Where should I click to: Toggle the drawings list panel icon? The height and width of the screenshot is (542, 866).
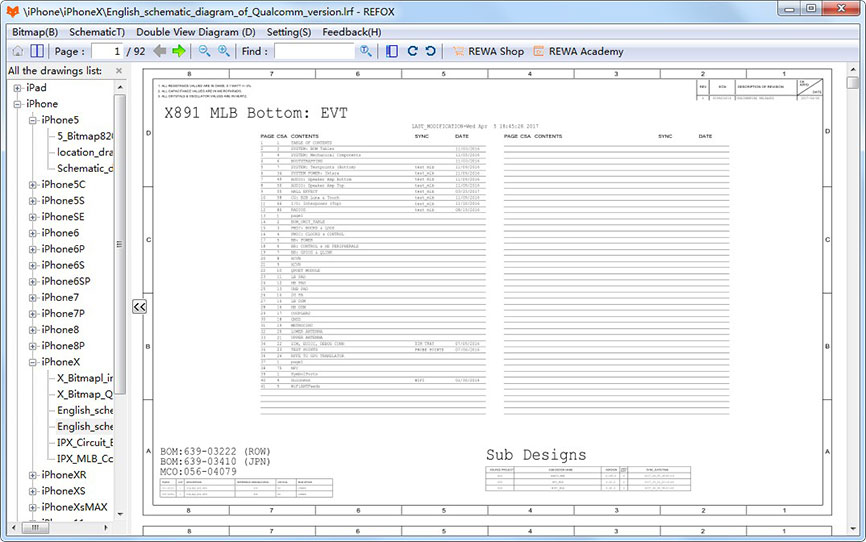[37, 51]
